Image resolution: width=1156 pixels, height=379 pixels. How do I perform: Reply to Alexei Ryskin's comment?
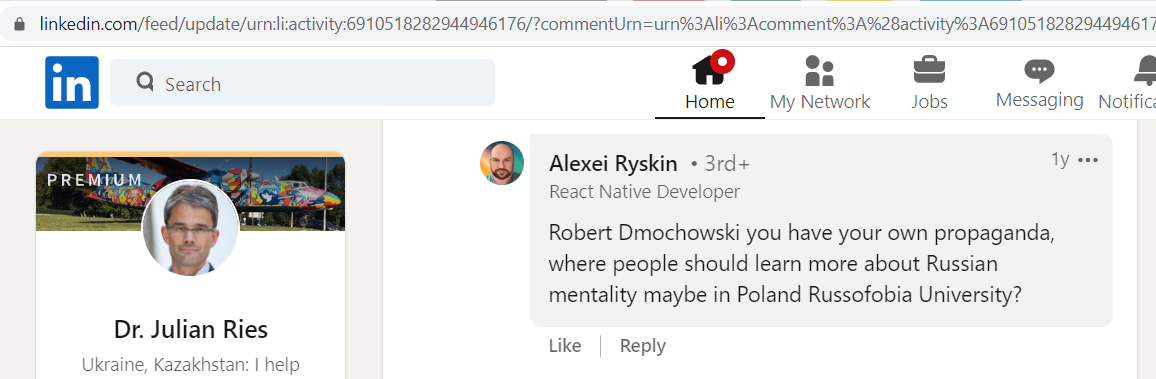click(642, 346)
